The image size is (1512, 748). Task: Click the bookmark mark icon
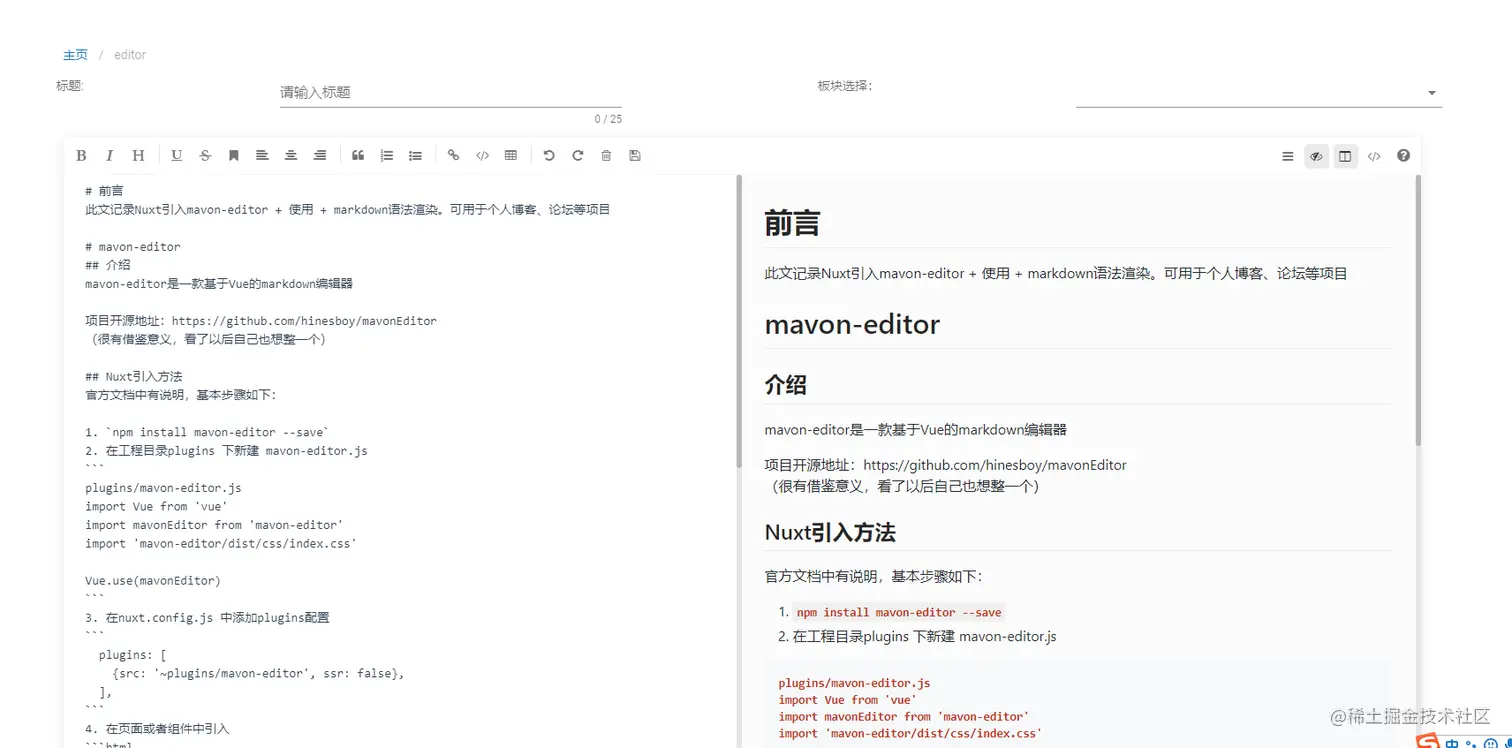click(233, 155)
